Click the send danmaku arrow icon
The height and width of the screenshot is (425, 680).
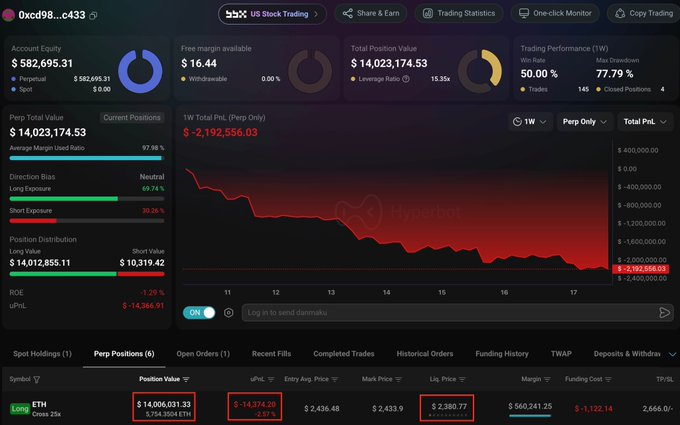[x=664, y=313]
